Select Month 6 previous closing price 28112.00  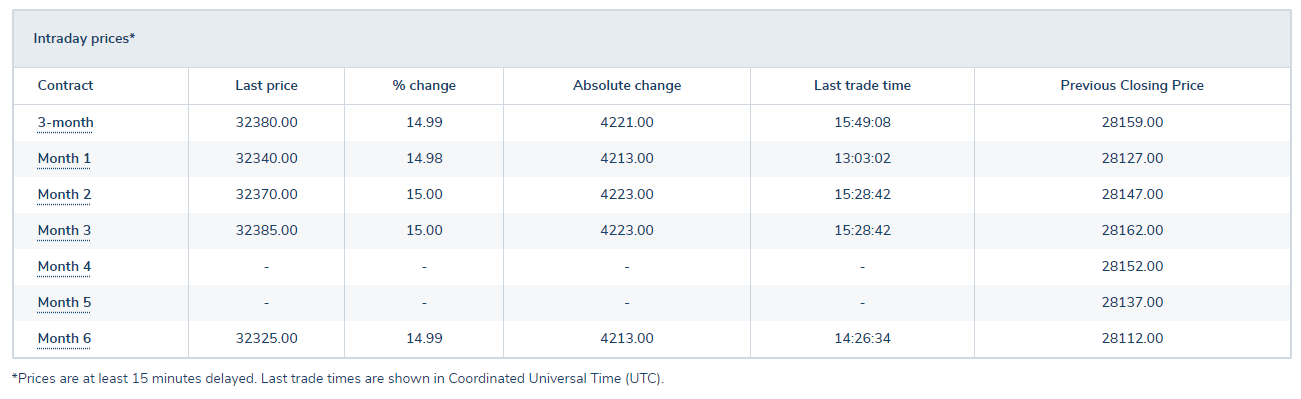coord(1132,338)
